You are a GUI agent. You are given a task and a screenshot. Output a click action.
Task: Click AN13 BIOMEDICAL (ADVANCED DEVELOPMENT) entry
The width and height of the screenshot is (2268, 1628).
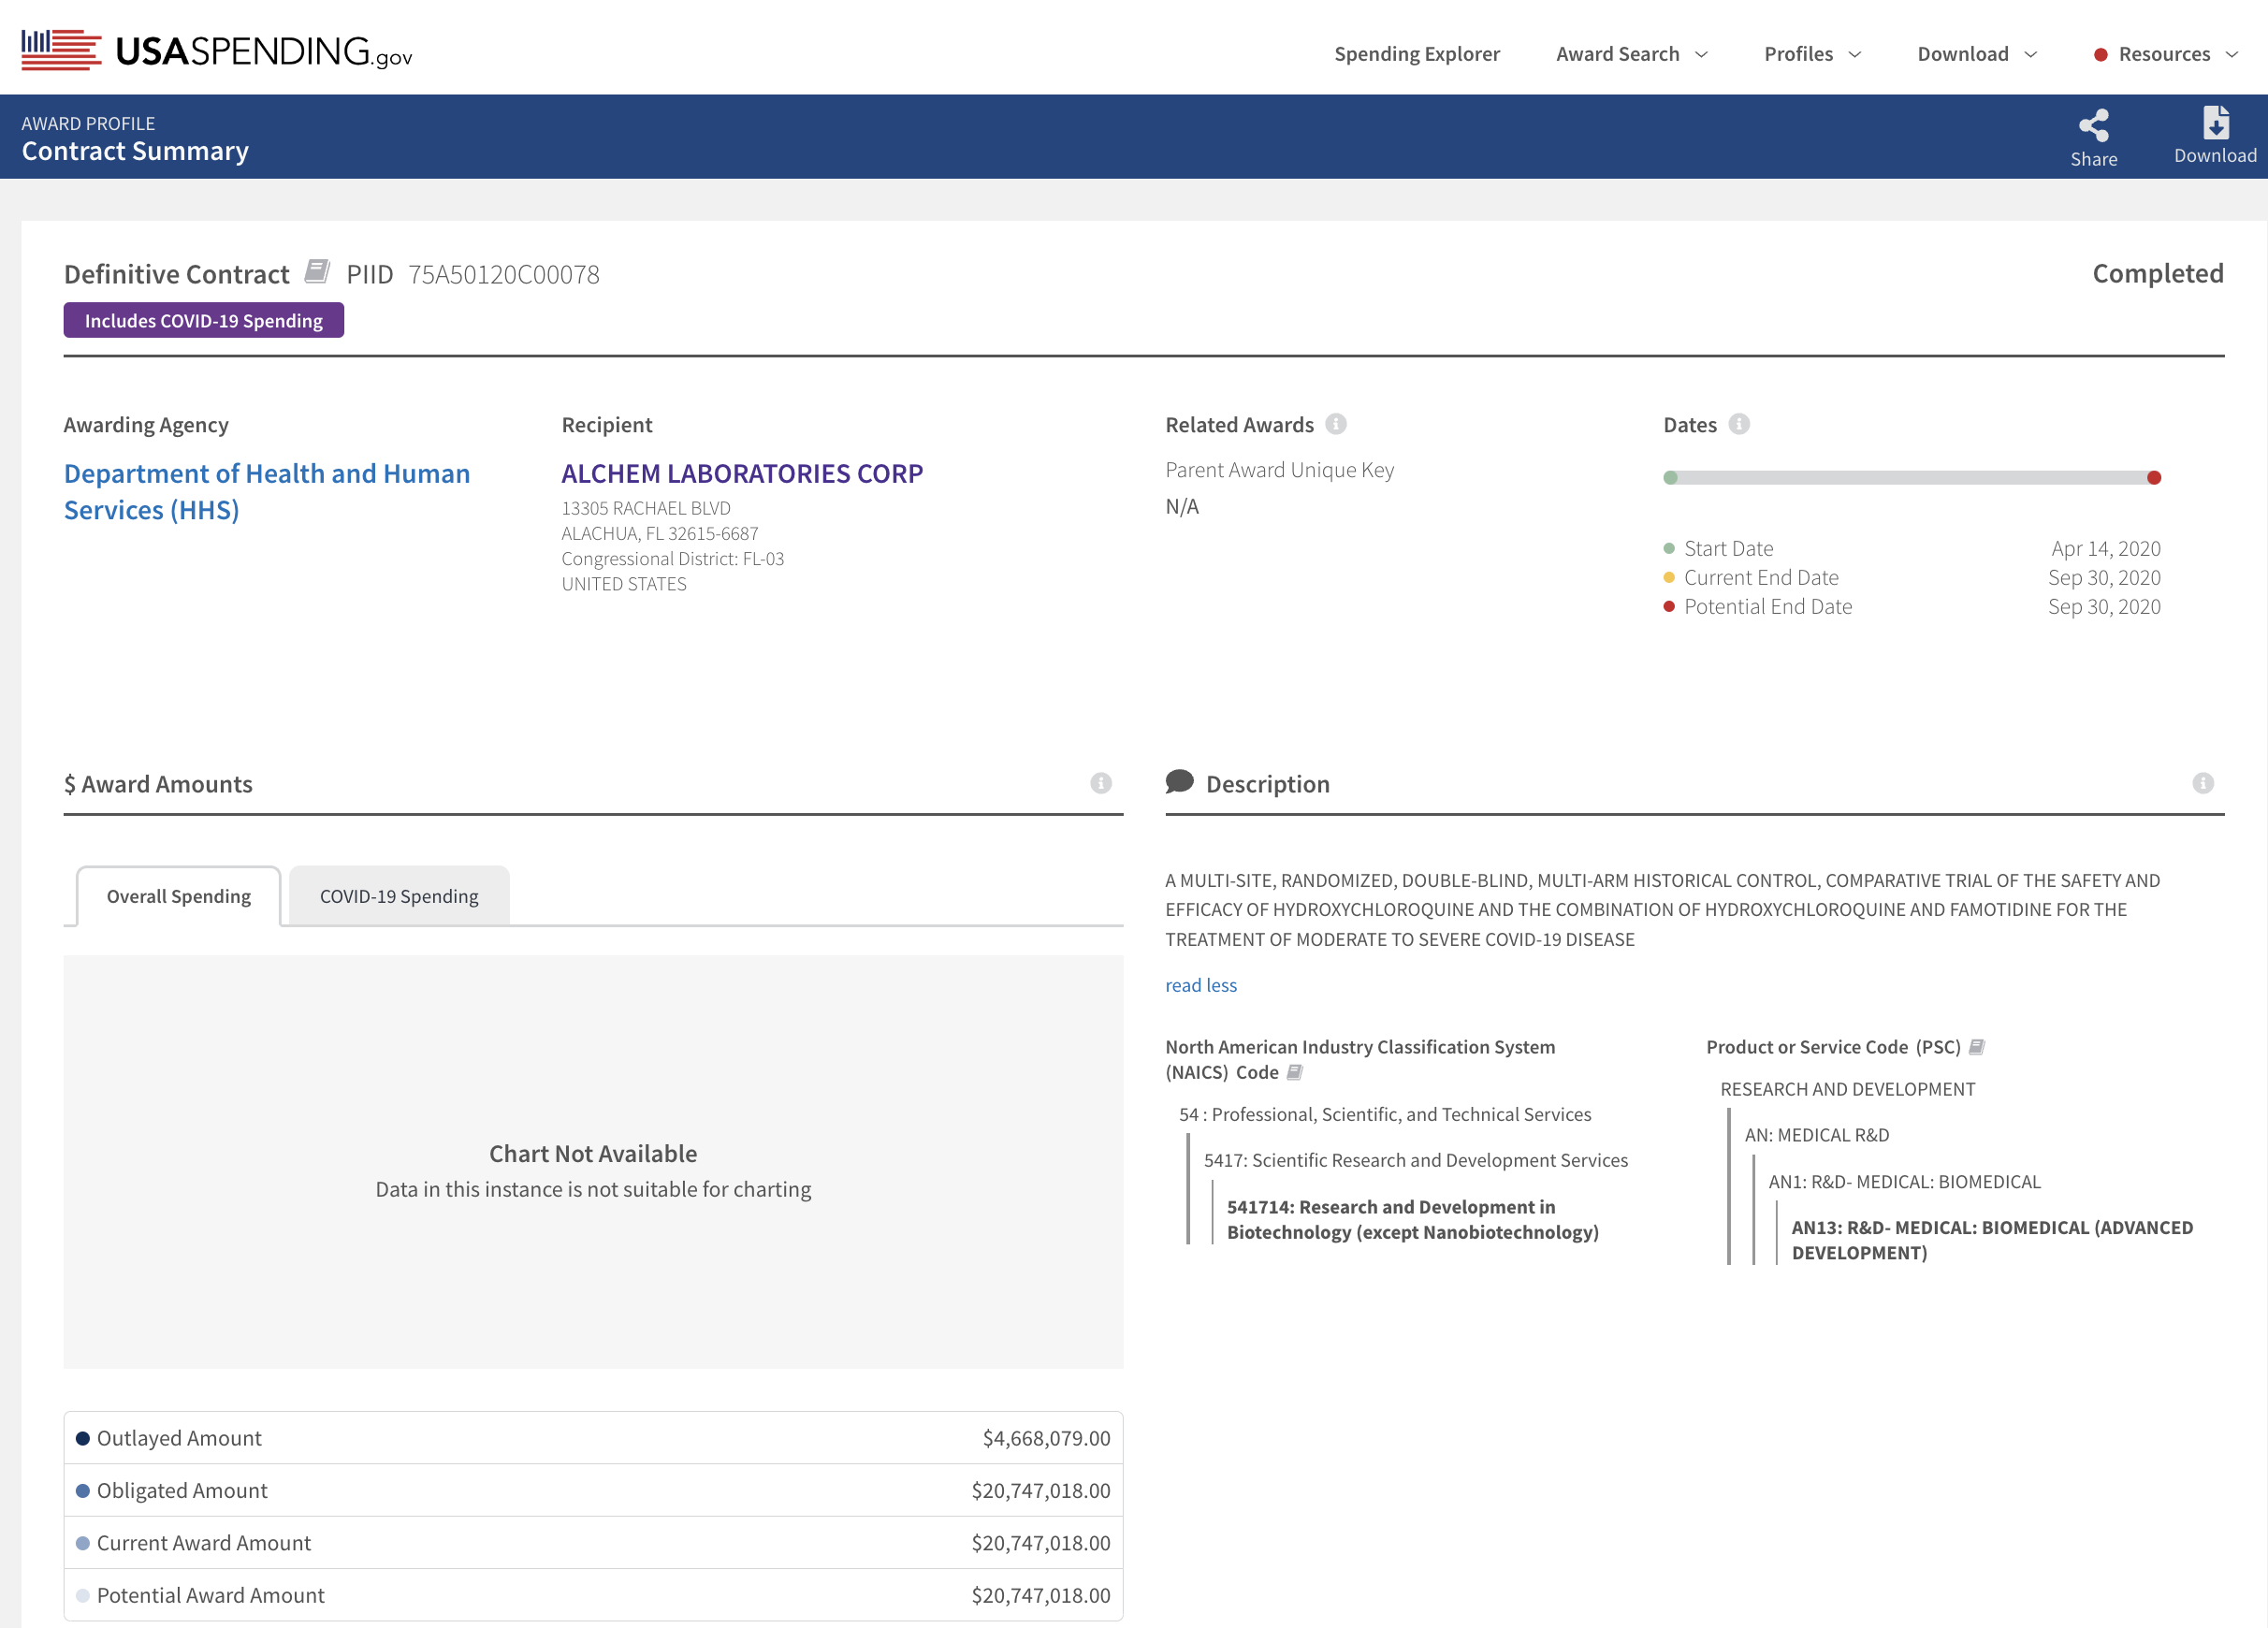1992,1240
